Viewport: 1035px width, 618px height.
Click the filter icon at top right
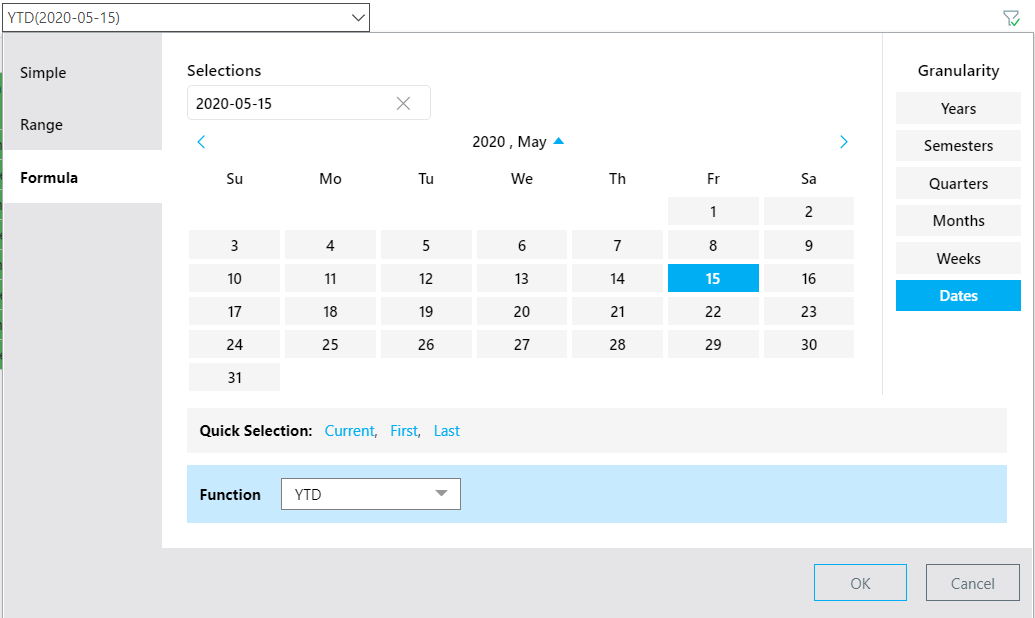[x=1011, y=18]
